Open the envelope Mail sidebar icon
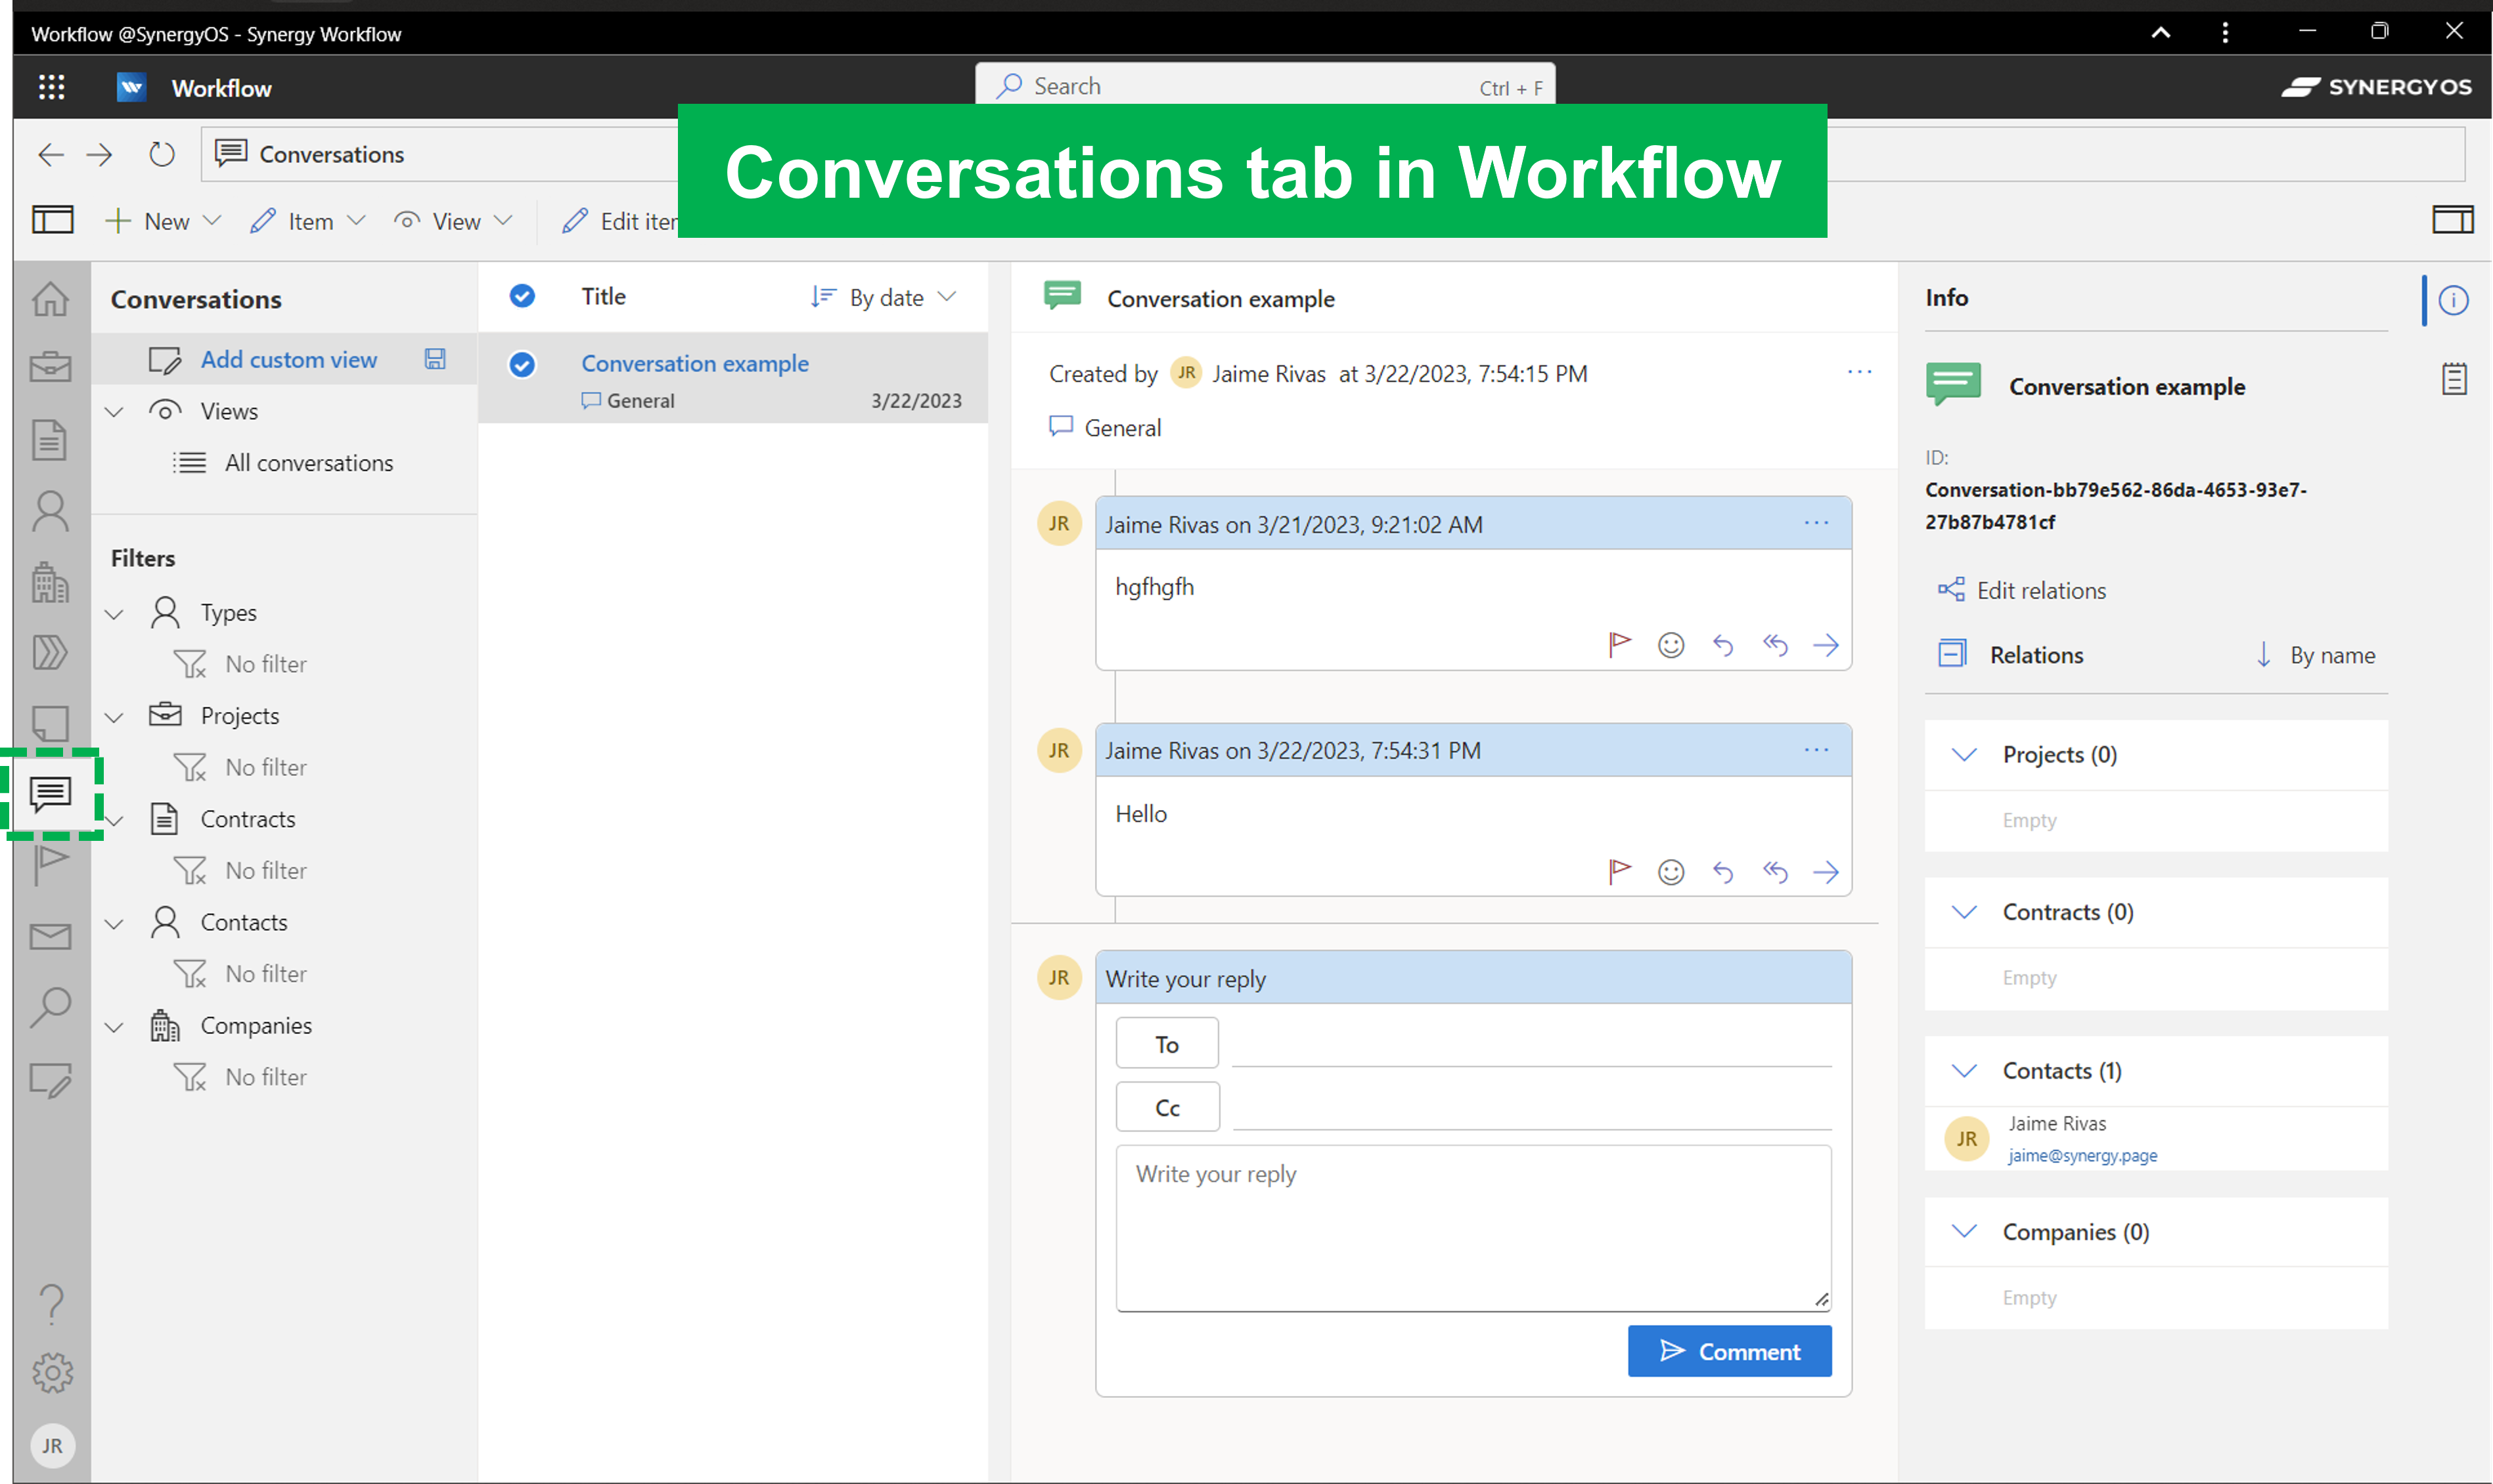Screen dimensions: 2493x1484 pyautogui.click(x=50, y=937)
